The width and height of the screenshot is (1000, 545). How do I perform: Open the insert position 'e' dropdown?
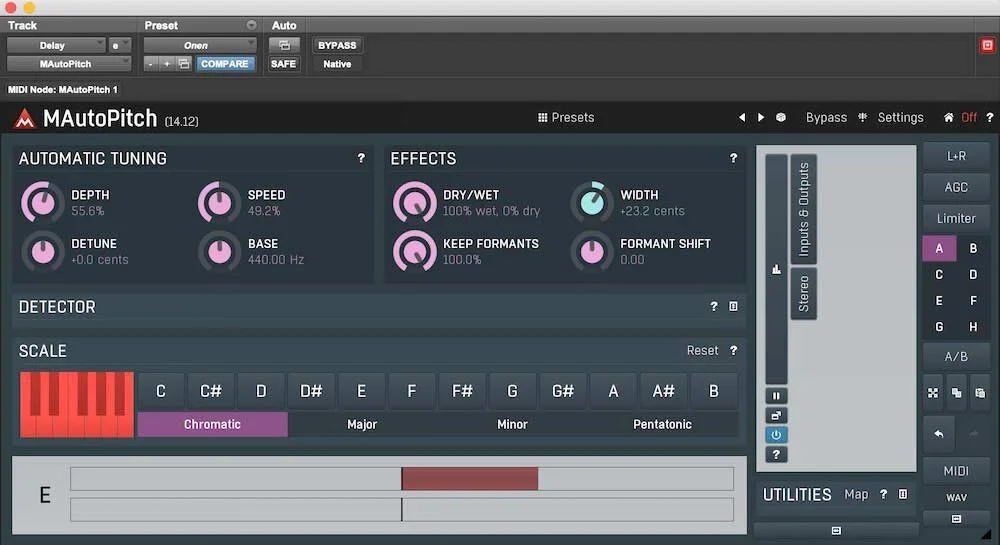point(120,45)
